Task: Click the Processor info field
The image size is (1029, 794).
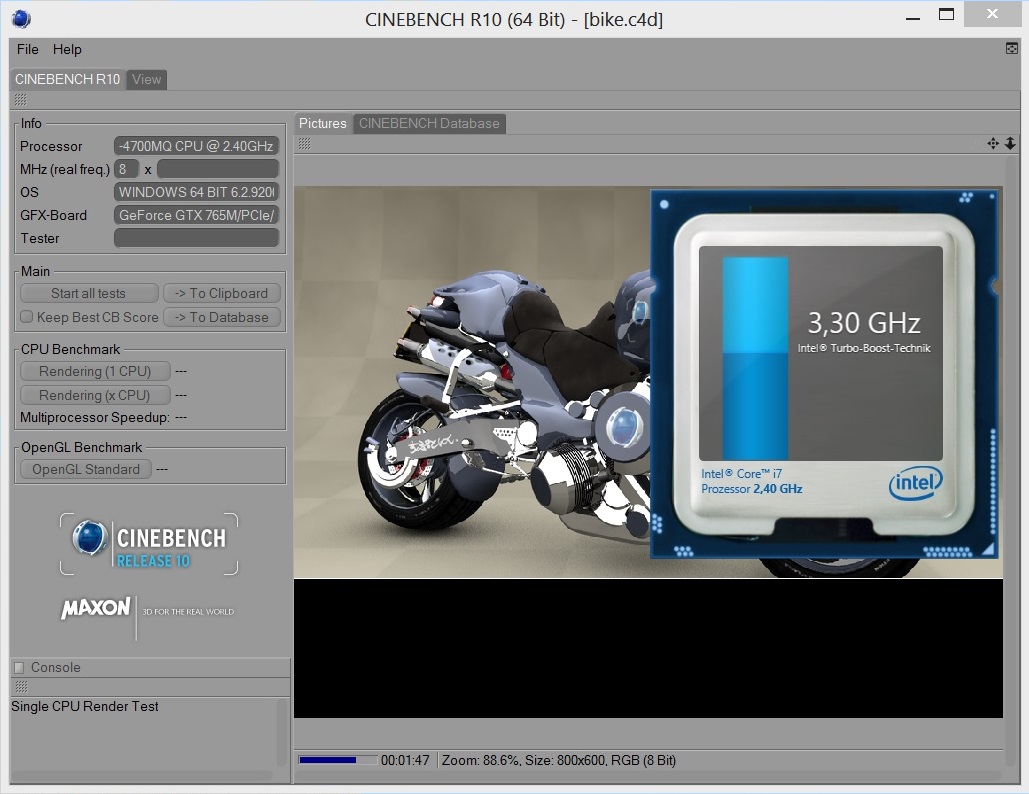Action: point(196,146)
